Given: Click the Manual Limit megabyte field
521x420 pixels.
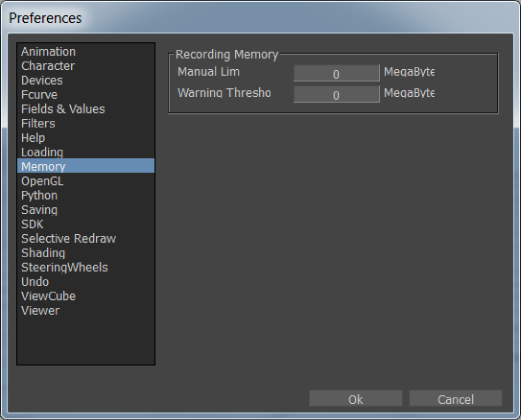Looking at the screenshot, I should (x=336, y=73).
